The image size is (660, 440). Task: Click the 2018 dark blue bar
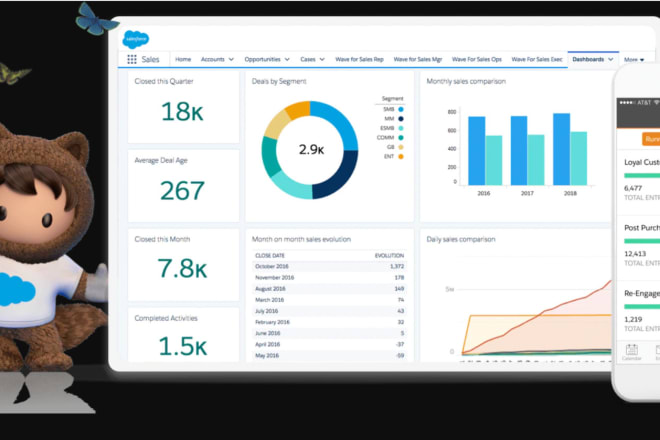pos(562,149)
